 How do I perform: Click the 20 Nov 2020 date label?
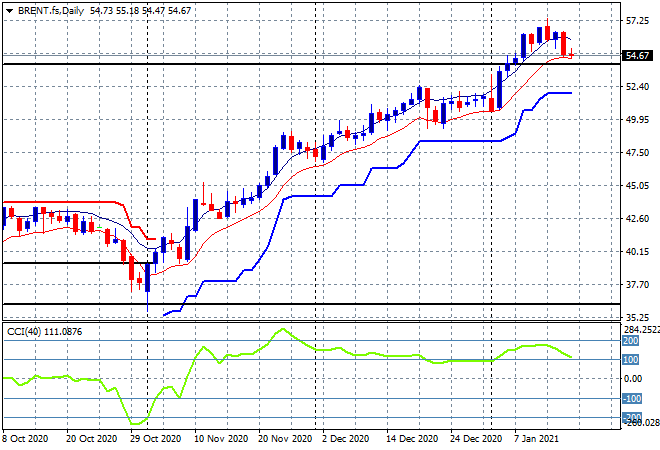click(x=285, y=439)
